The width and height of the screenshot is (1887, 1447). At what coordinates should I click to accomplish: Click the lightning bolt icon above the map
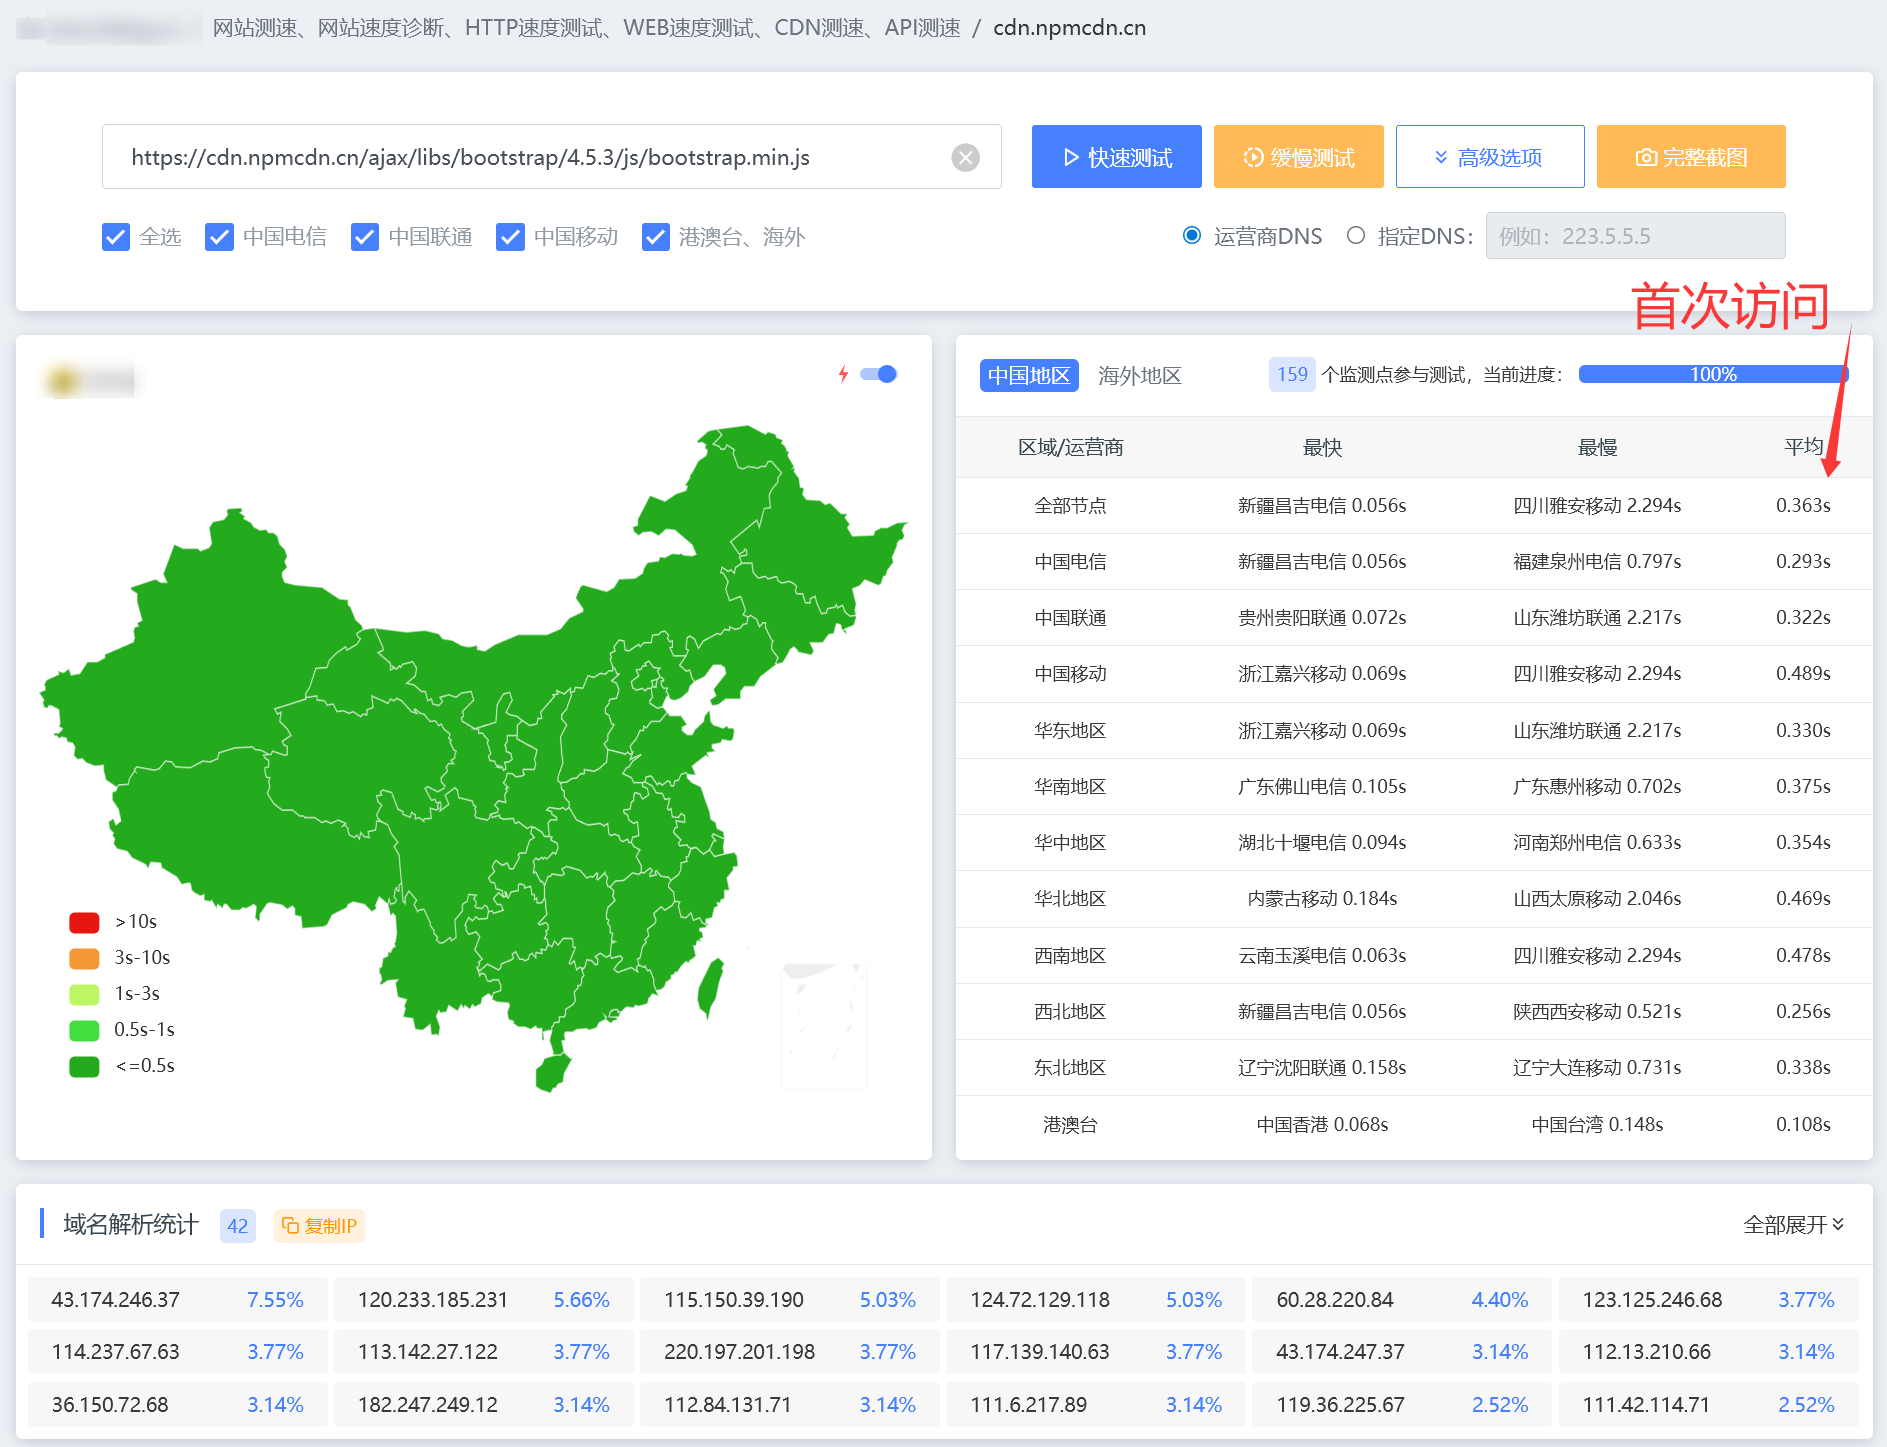coord(843,374)
